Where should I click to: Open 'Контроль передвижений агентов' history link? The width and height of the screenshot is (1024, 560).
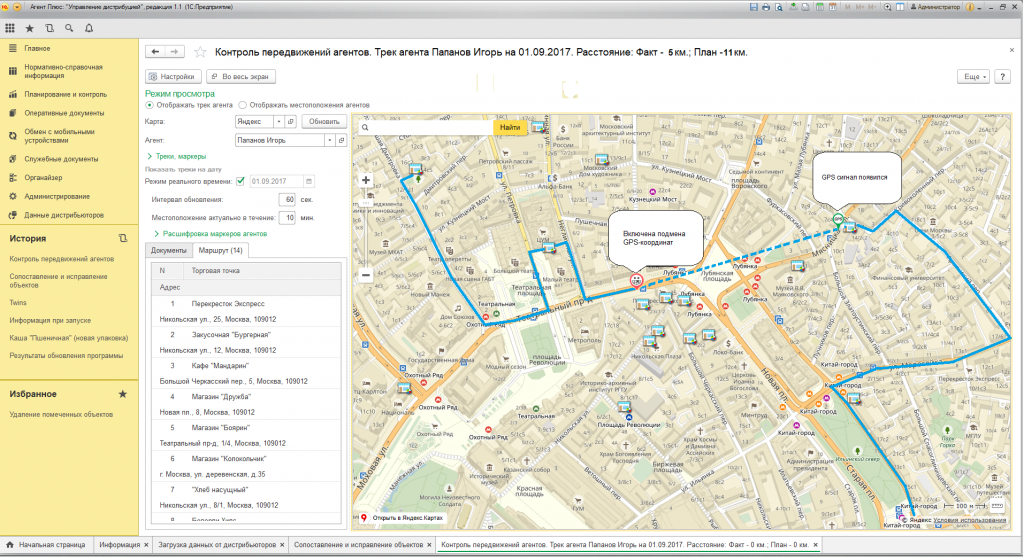(x=61, y=259)
